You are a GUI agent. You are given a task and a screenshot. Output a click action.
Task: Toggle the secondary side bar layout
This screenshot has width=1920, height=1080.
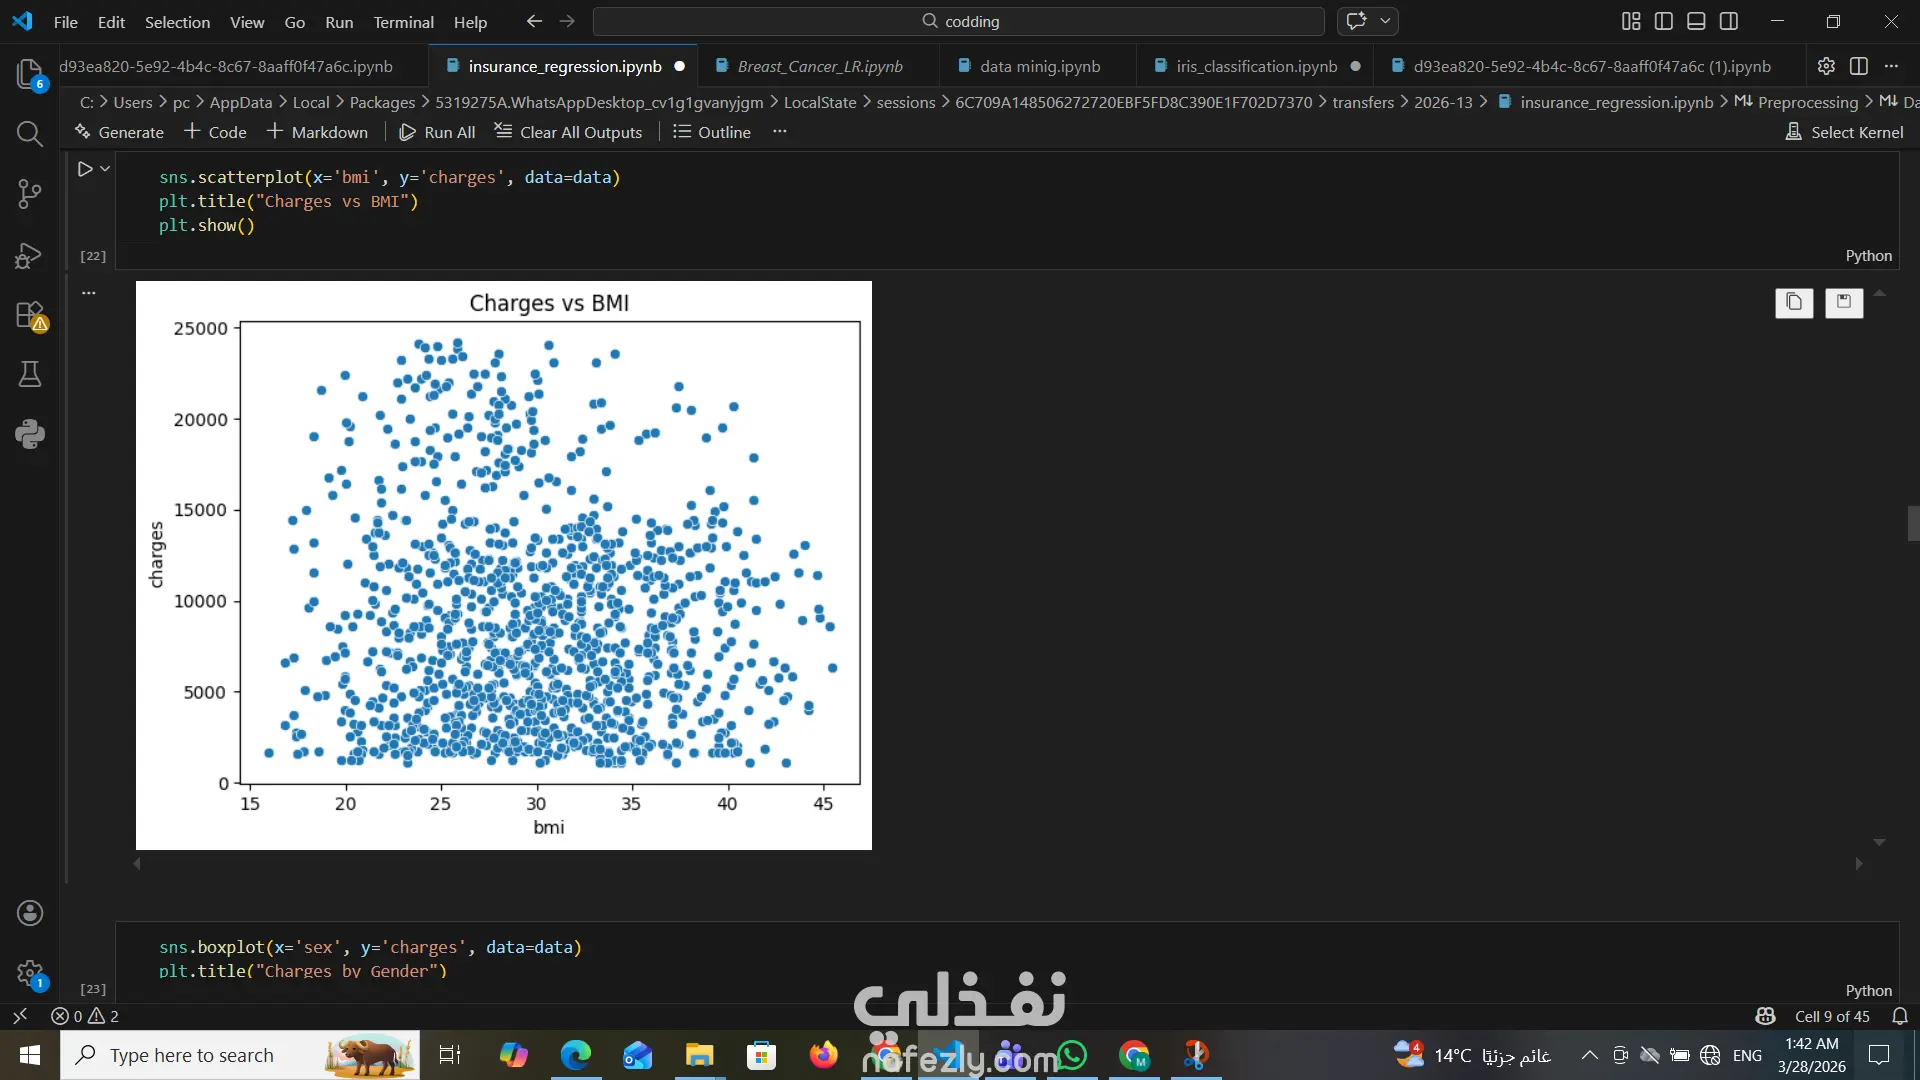(1729, 21)
